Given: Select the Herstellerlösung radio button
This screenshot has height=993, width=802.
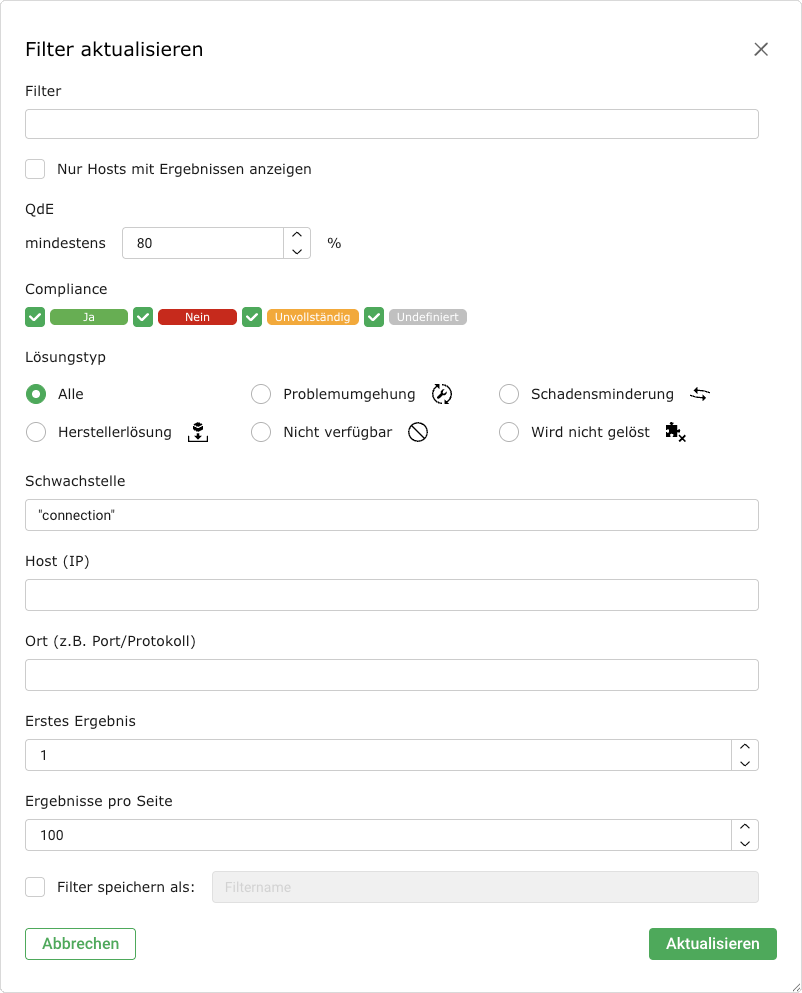Looking at the screenshot, I should pos(36,432).
